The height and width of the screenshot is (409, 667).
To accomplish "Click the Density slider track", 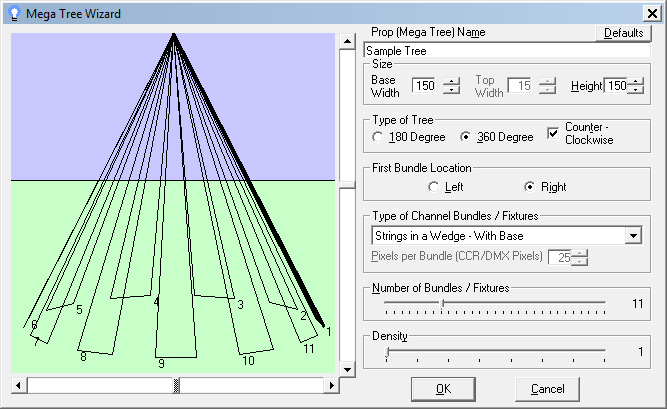I will click(495, 351).
